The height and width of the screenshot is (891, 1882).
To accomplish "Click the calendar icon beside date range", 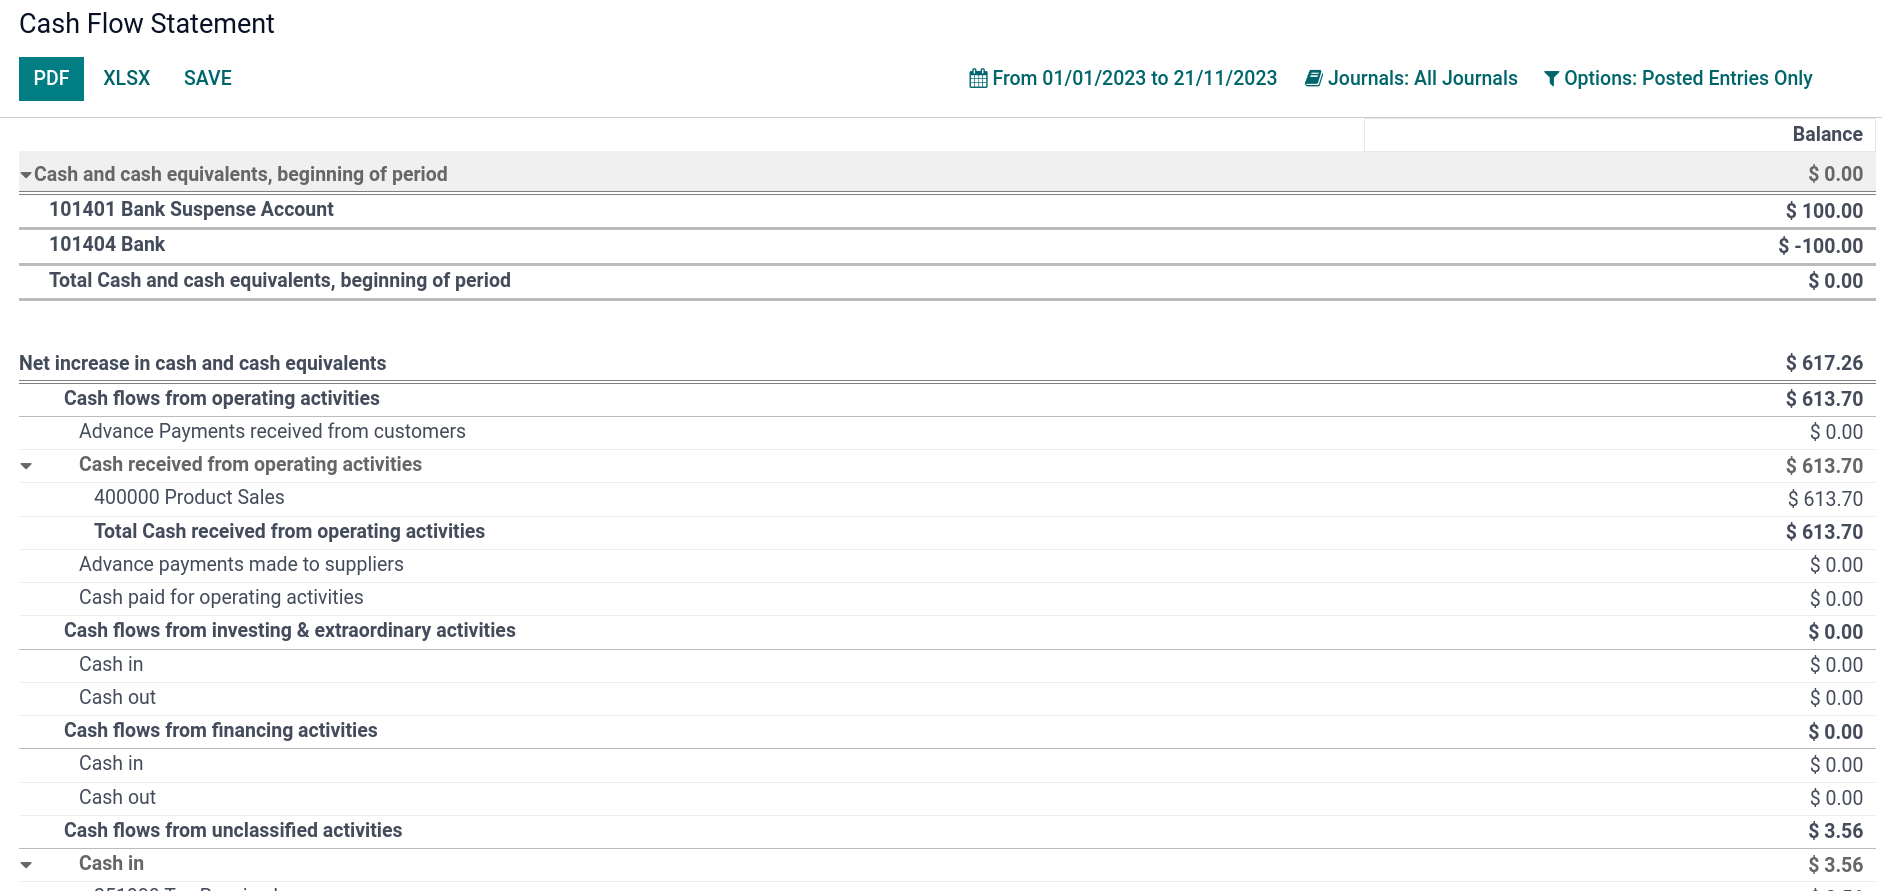I will [x=977, y=78].
